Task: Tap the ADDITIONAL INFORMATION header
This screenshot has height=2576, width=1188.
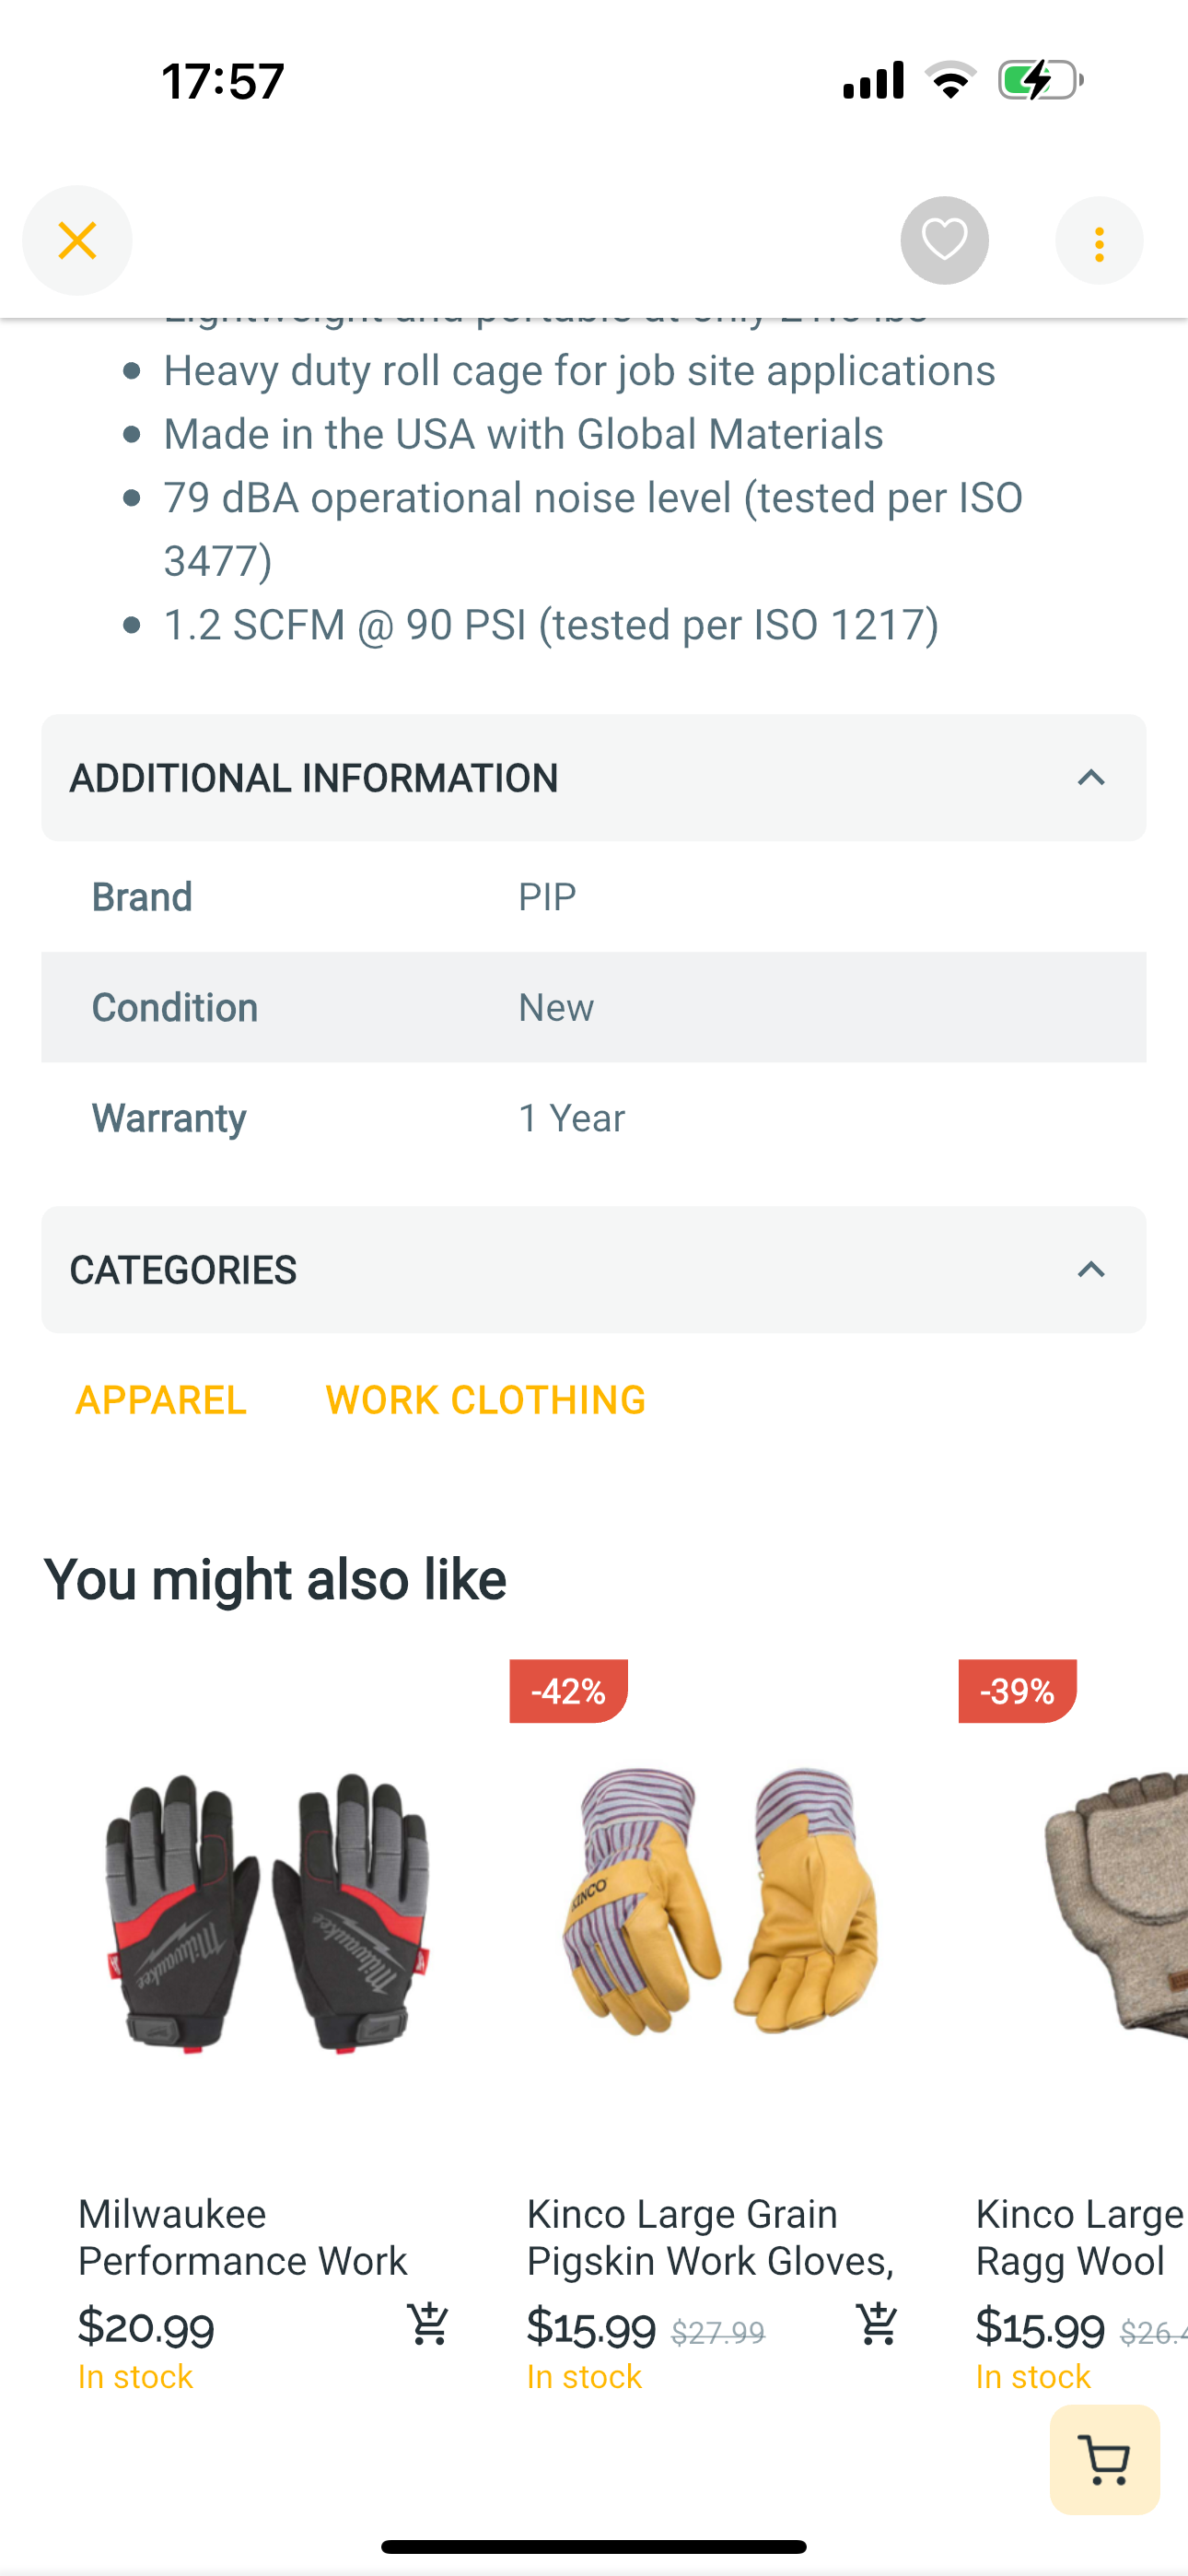Action: [x=594, y=778]
